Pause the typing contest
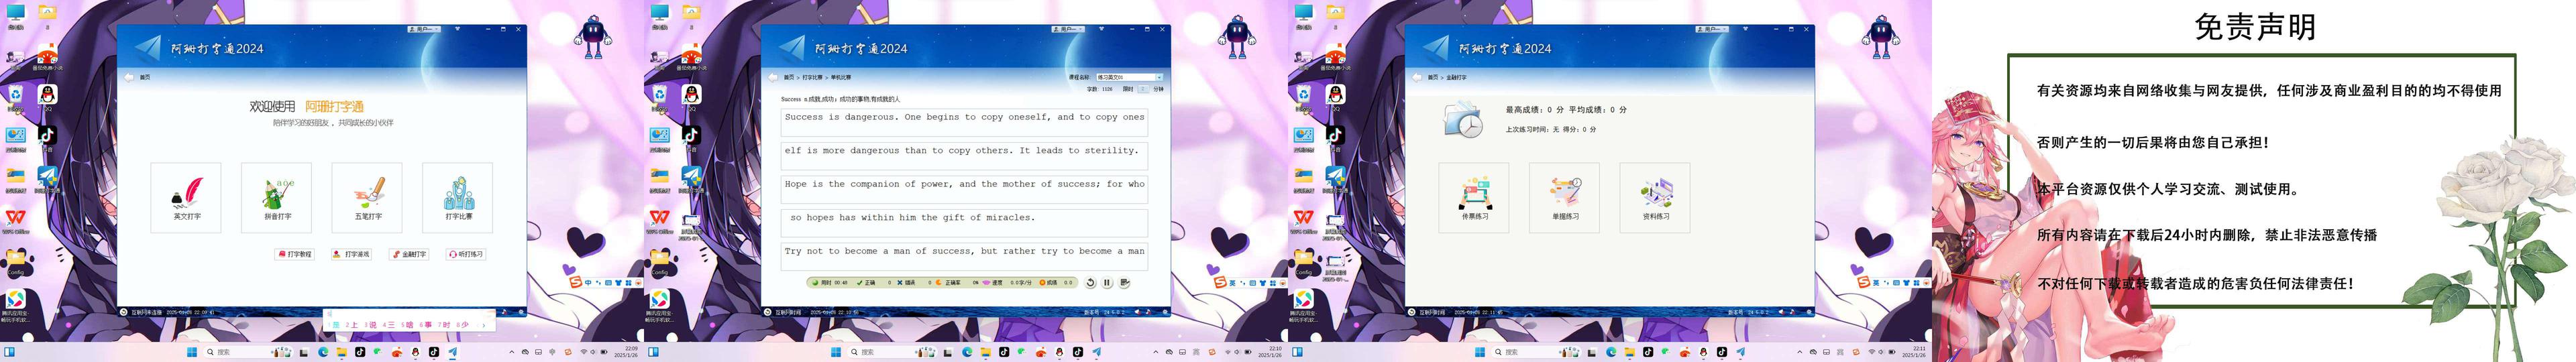 tap(1107, 283)
